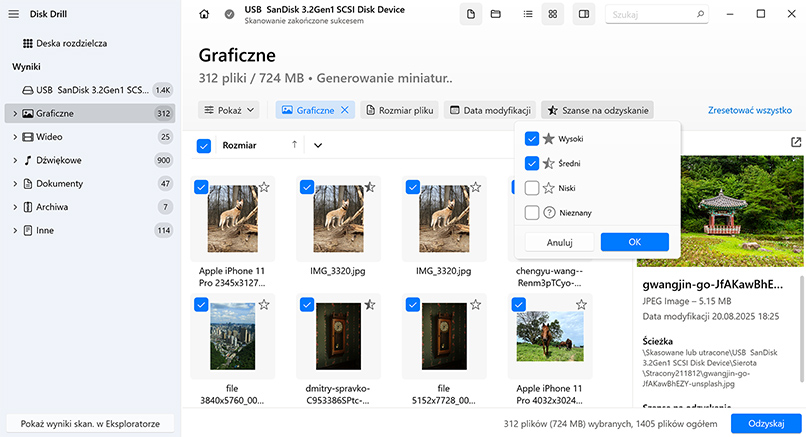Select file 3840x5760 city thumbnail

[x=232, y=336]
